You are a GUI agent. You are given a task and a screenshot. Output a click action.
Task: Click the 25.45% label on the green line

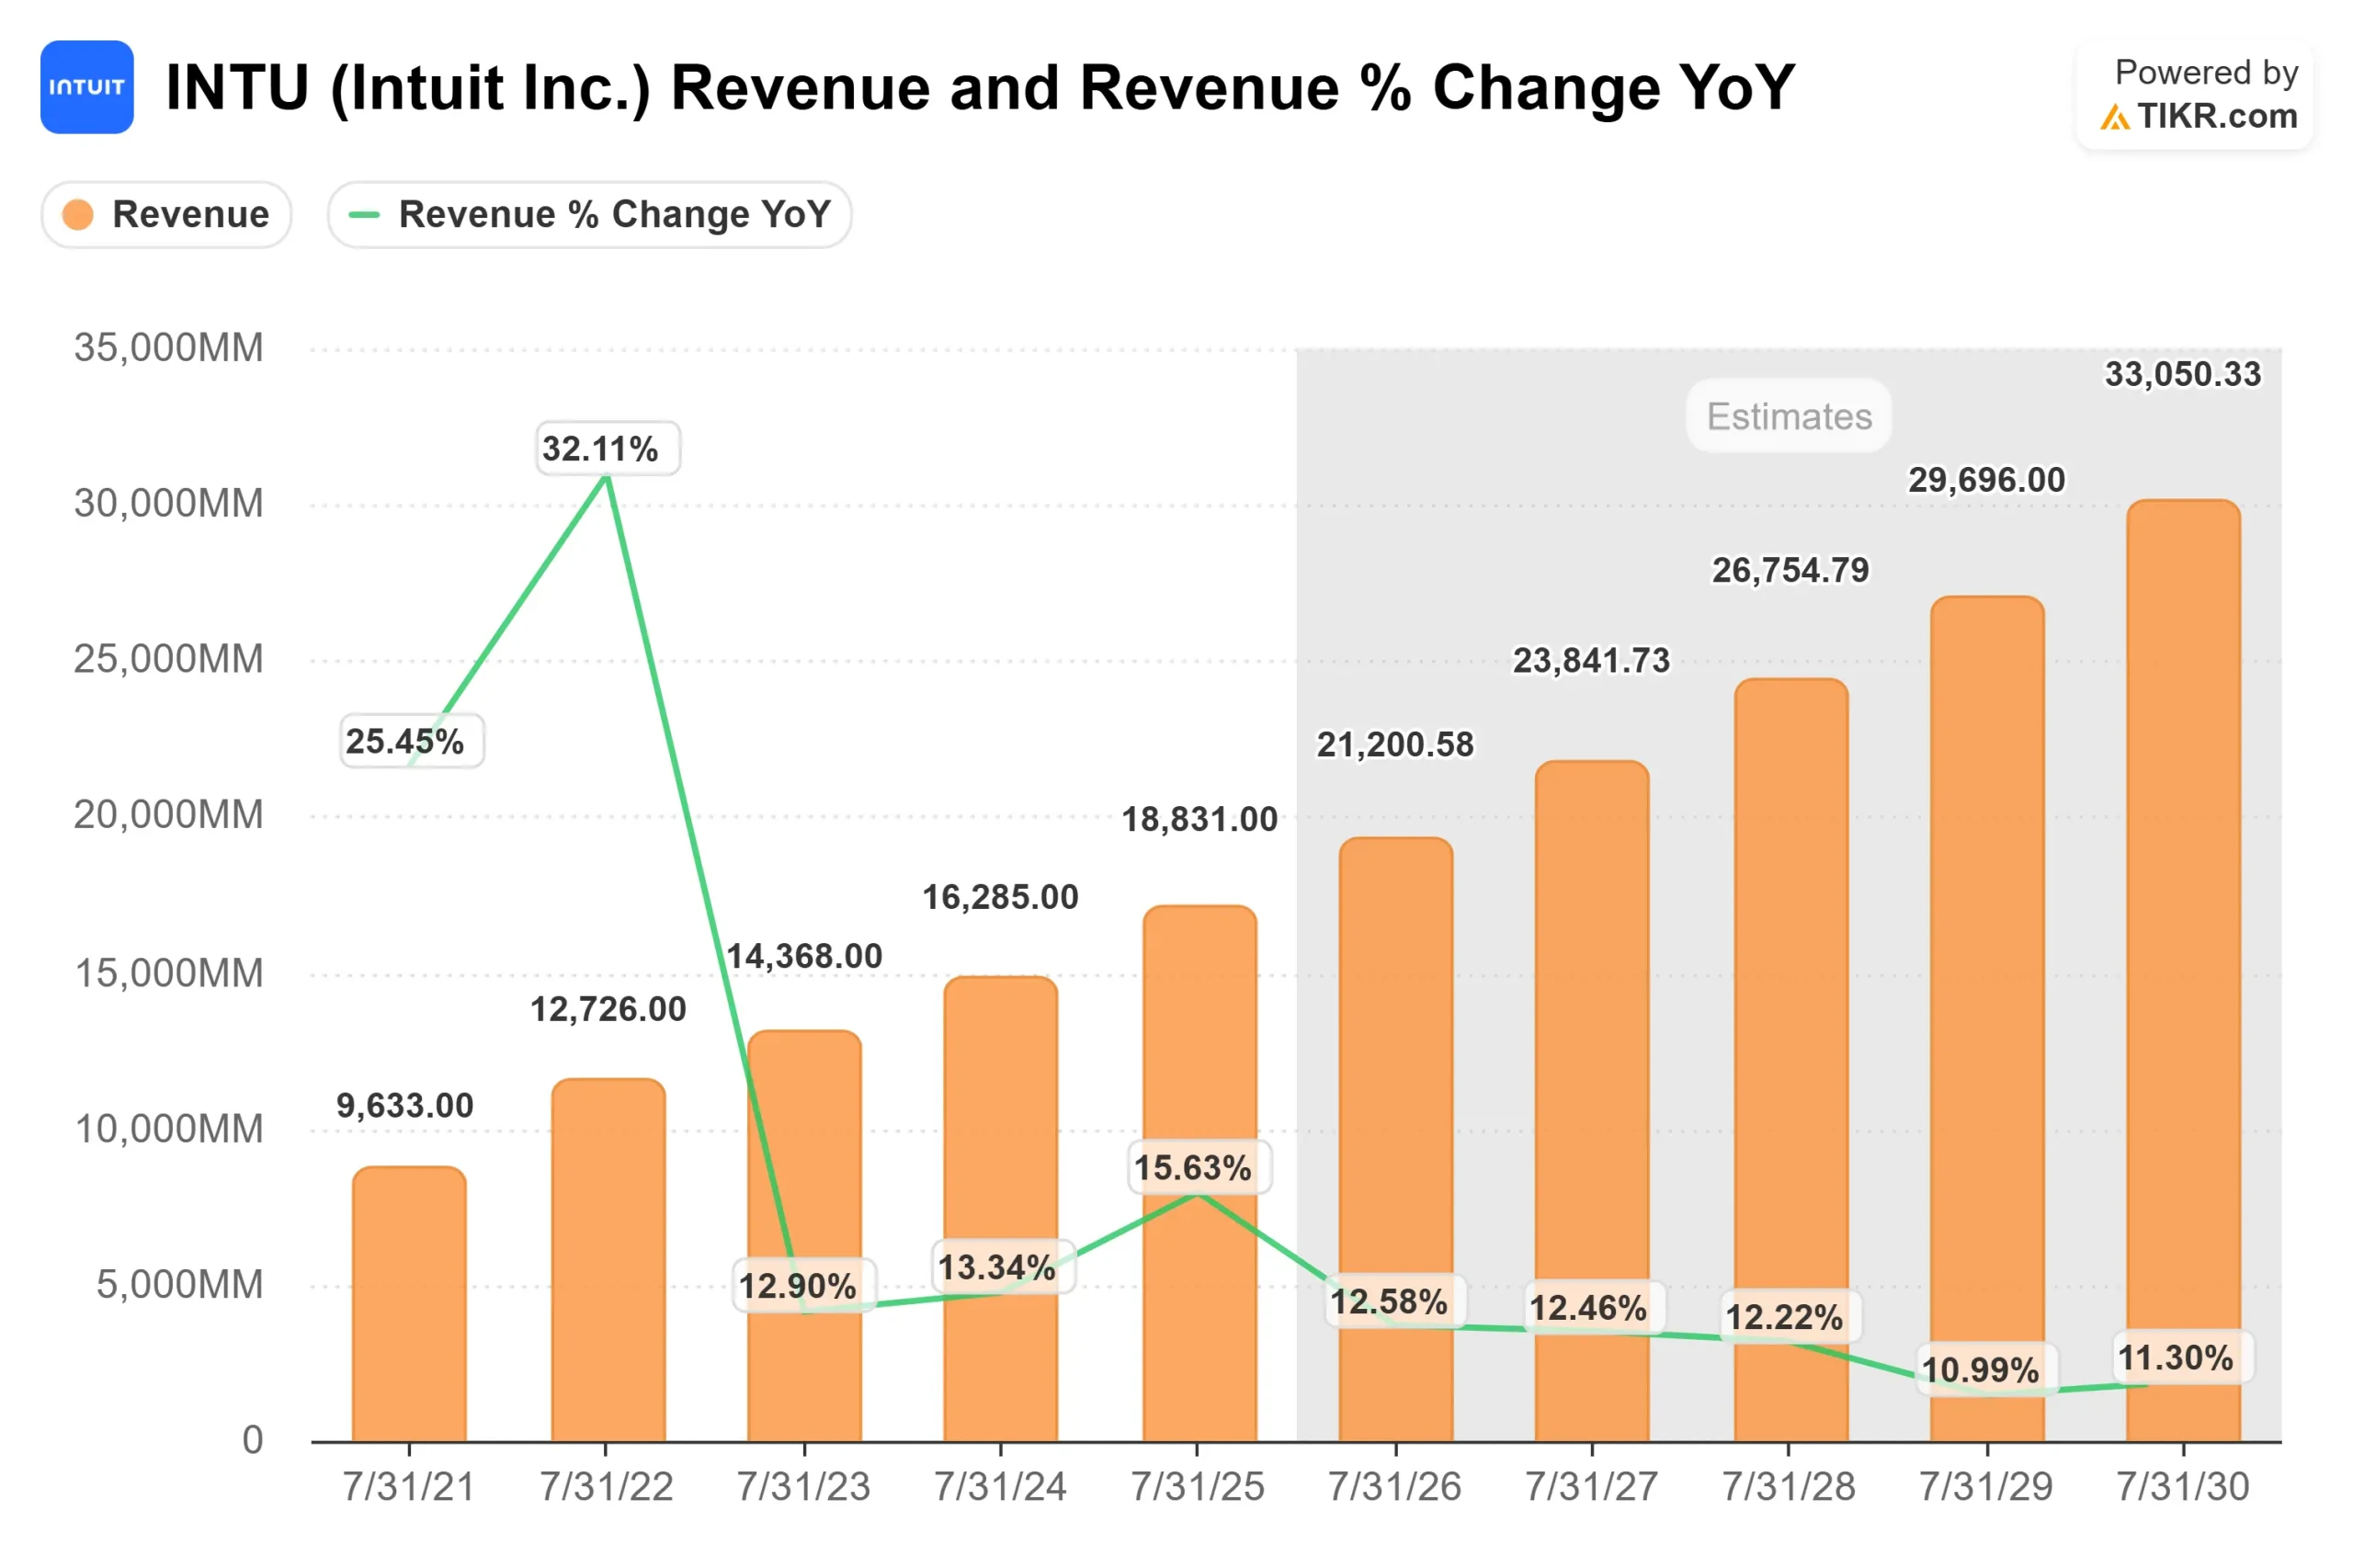[411, 740]
